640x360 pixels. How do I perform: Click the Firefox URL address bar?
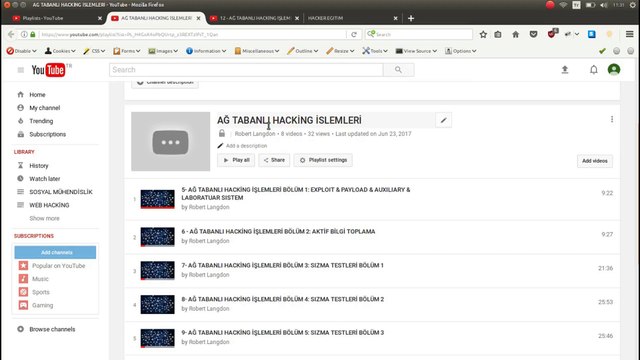193,34
